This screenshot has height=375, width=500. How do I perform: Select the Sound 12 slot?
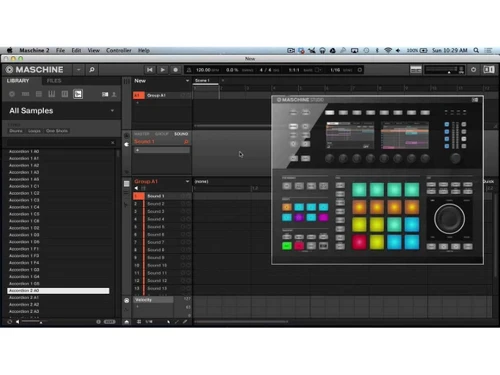coord(162,281)
